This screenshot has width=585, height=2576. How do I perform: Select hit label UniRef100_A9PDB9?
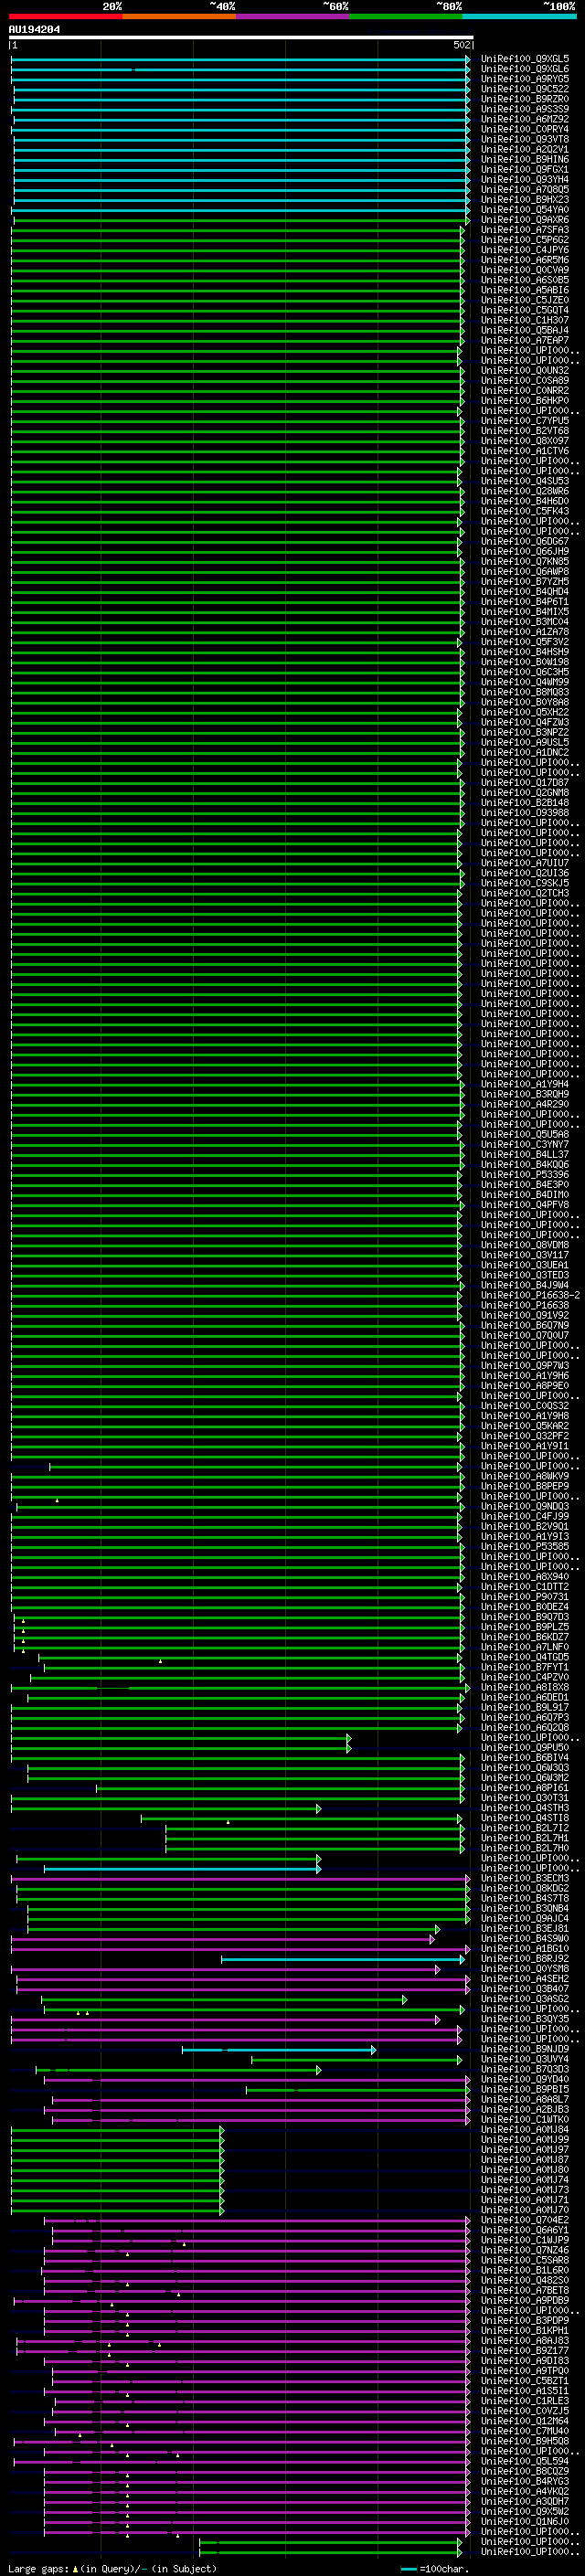525,2300
